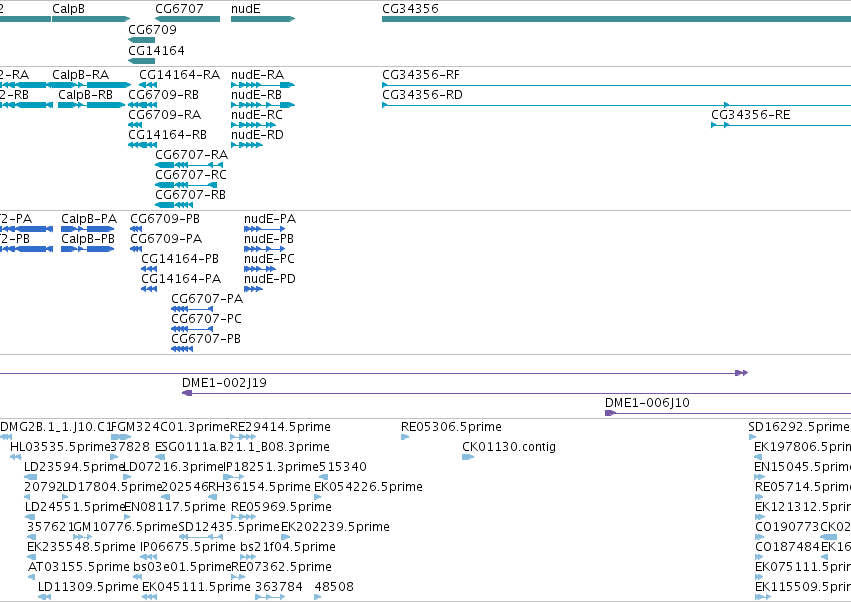This screenshot has height=602, width=851.
Task: Select transcript nudE-RB
Action: pos(263,105)
